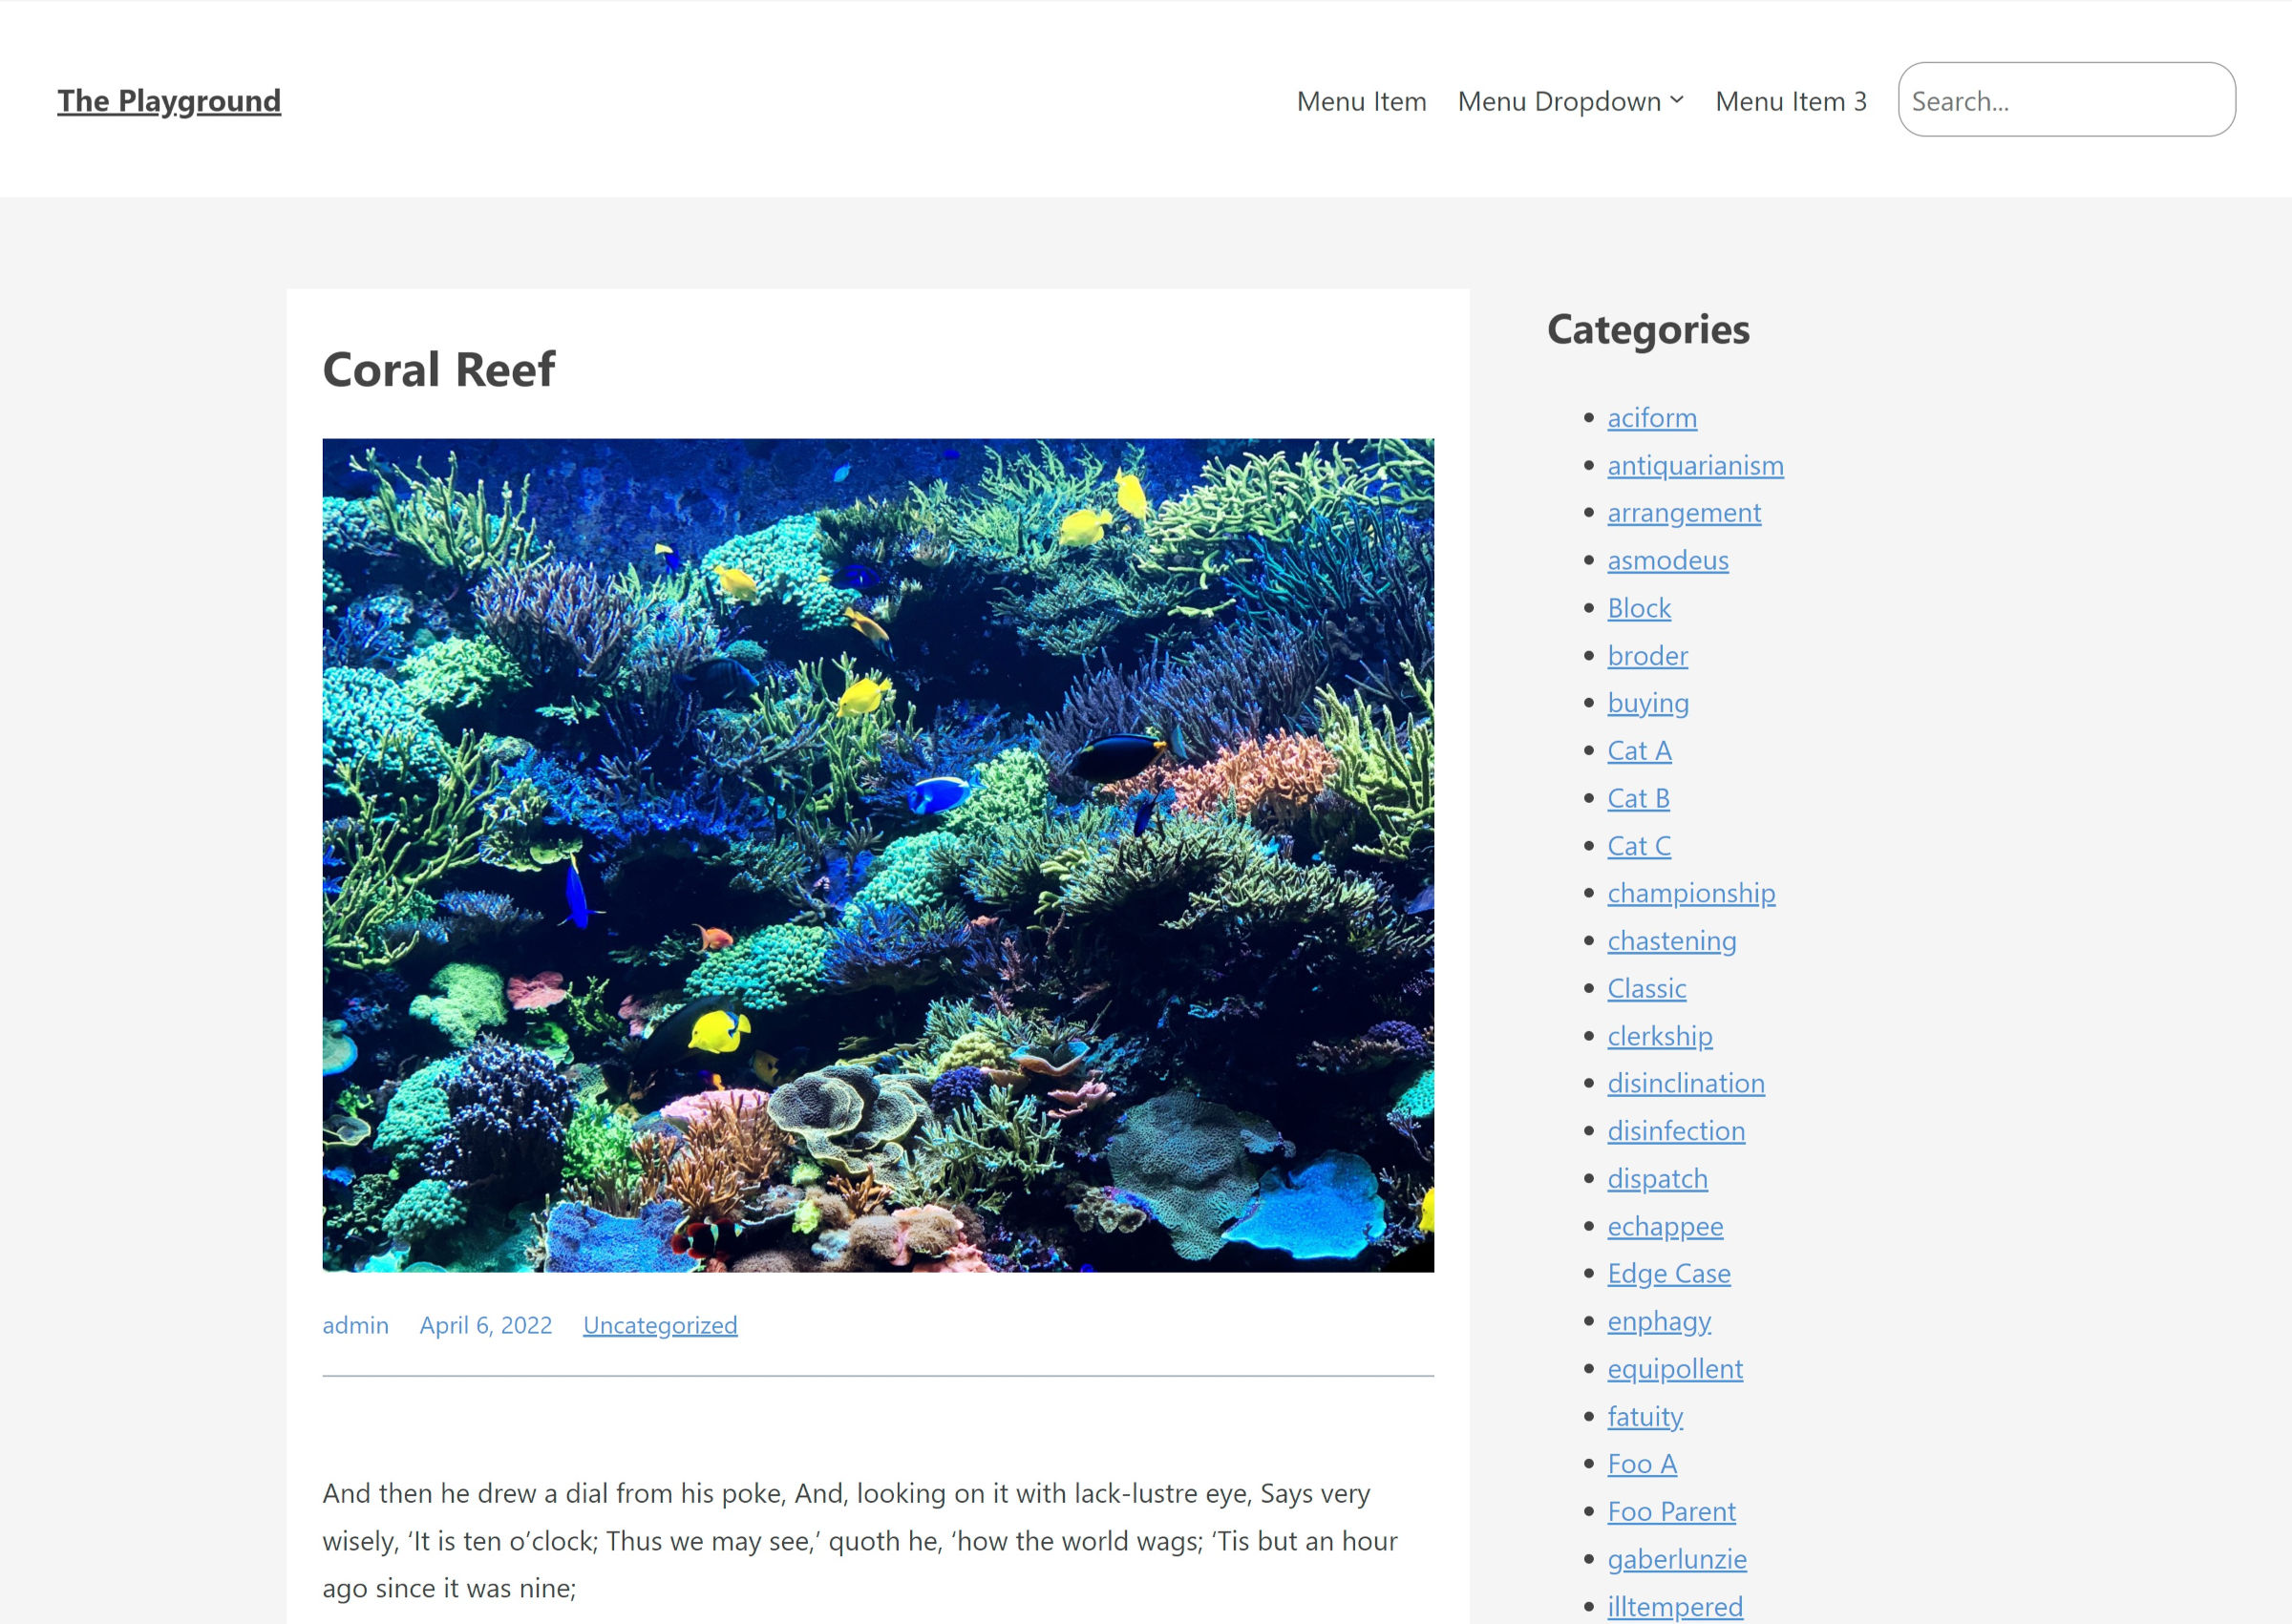Open Menu Item in the navigation bar
The image size is (2292, 1624).
pyautogui.click(x=1361, y=100)
